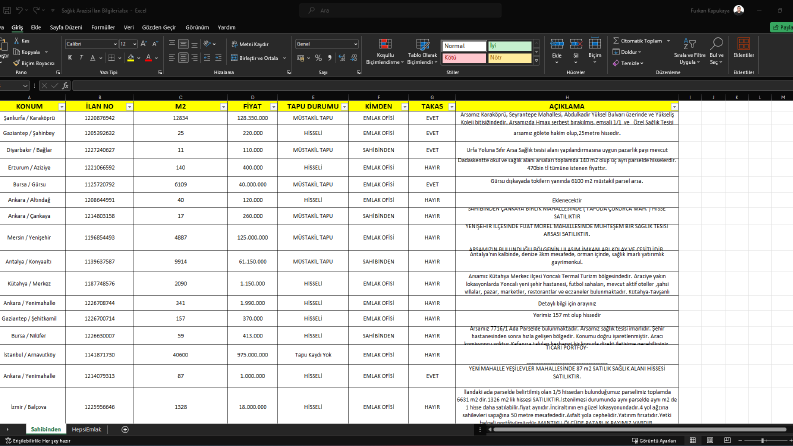Expand the cell styles gallery

(x=536, y=61)
